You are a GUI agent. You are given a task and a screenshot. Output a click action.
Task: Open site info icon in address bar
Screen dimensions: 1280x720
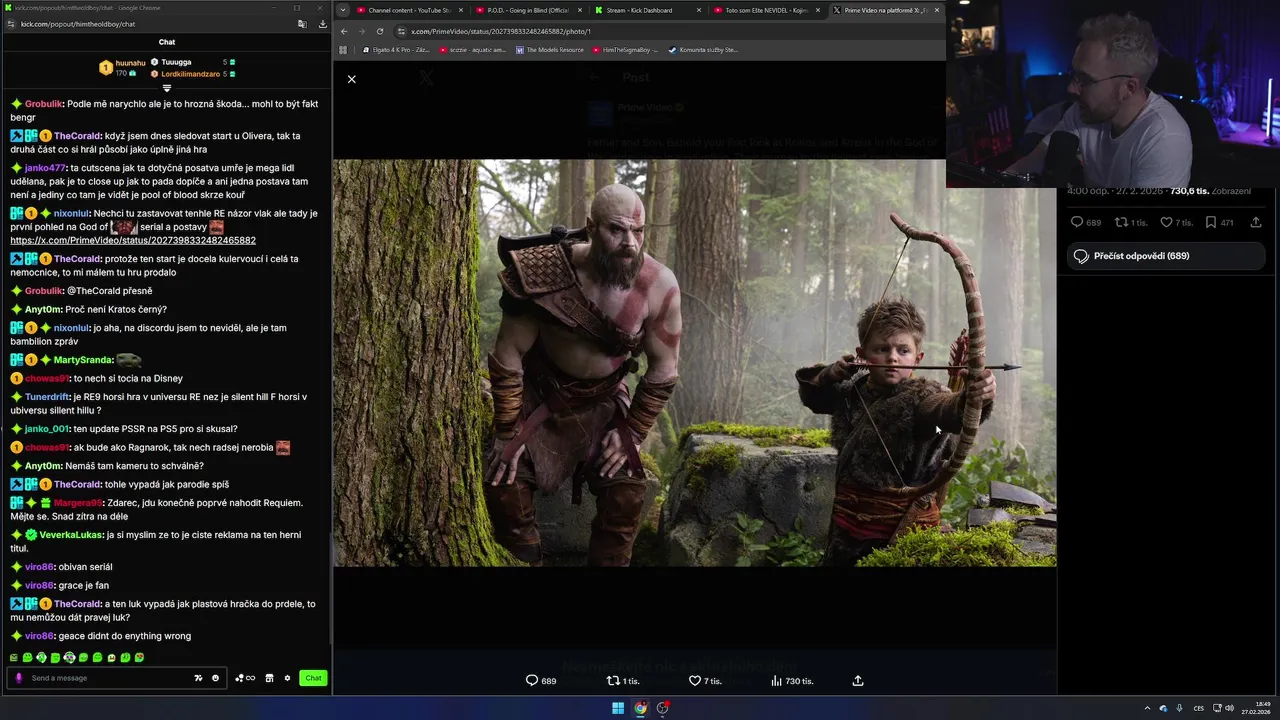[x=401, y=31]
